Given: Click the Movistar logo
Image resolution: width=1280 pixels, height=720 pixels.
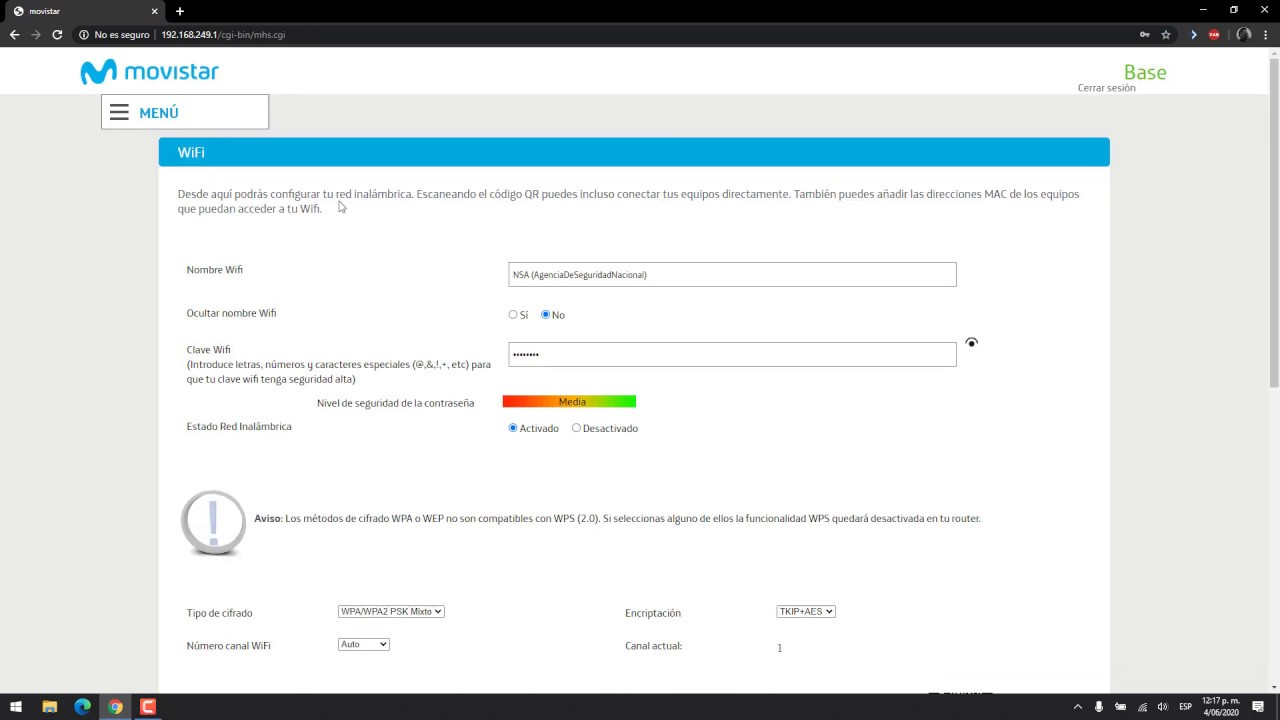Looking at the screenshot, I should tap(150, 72).
